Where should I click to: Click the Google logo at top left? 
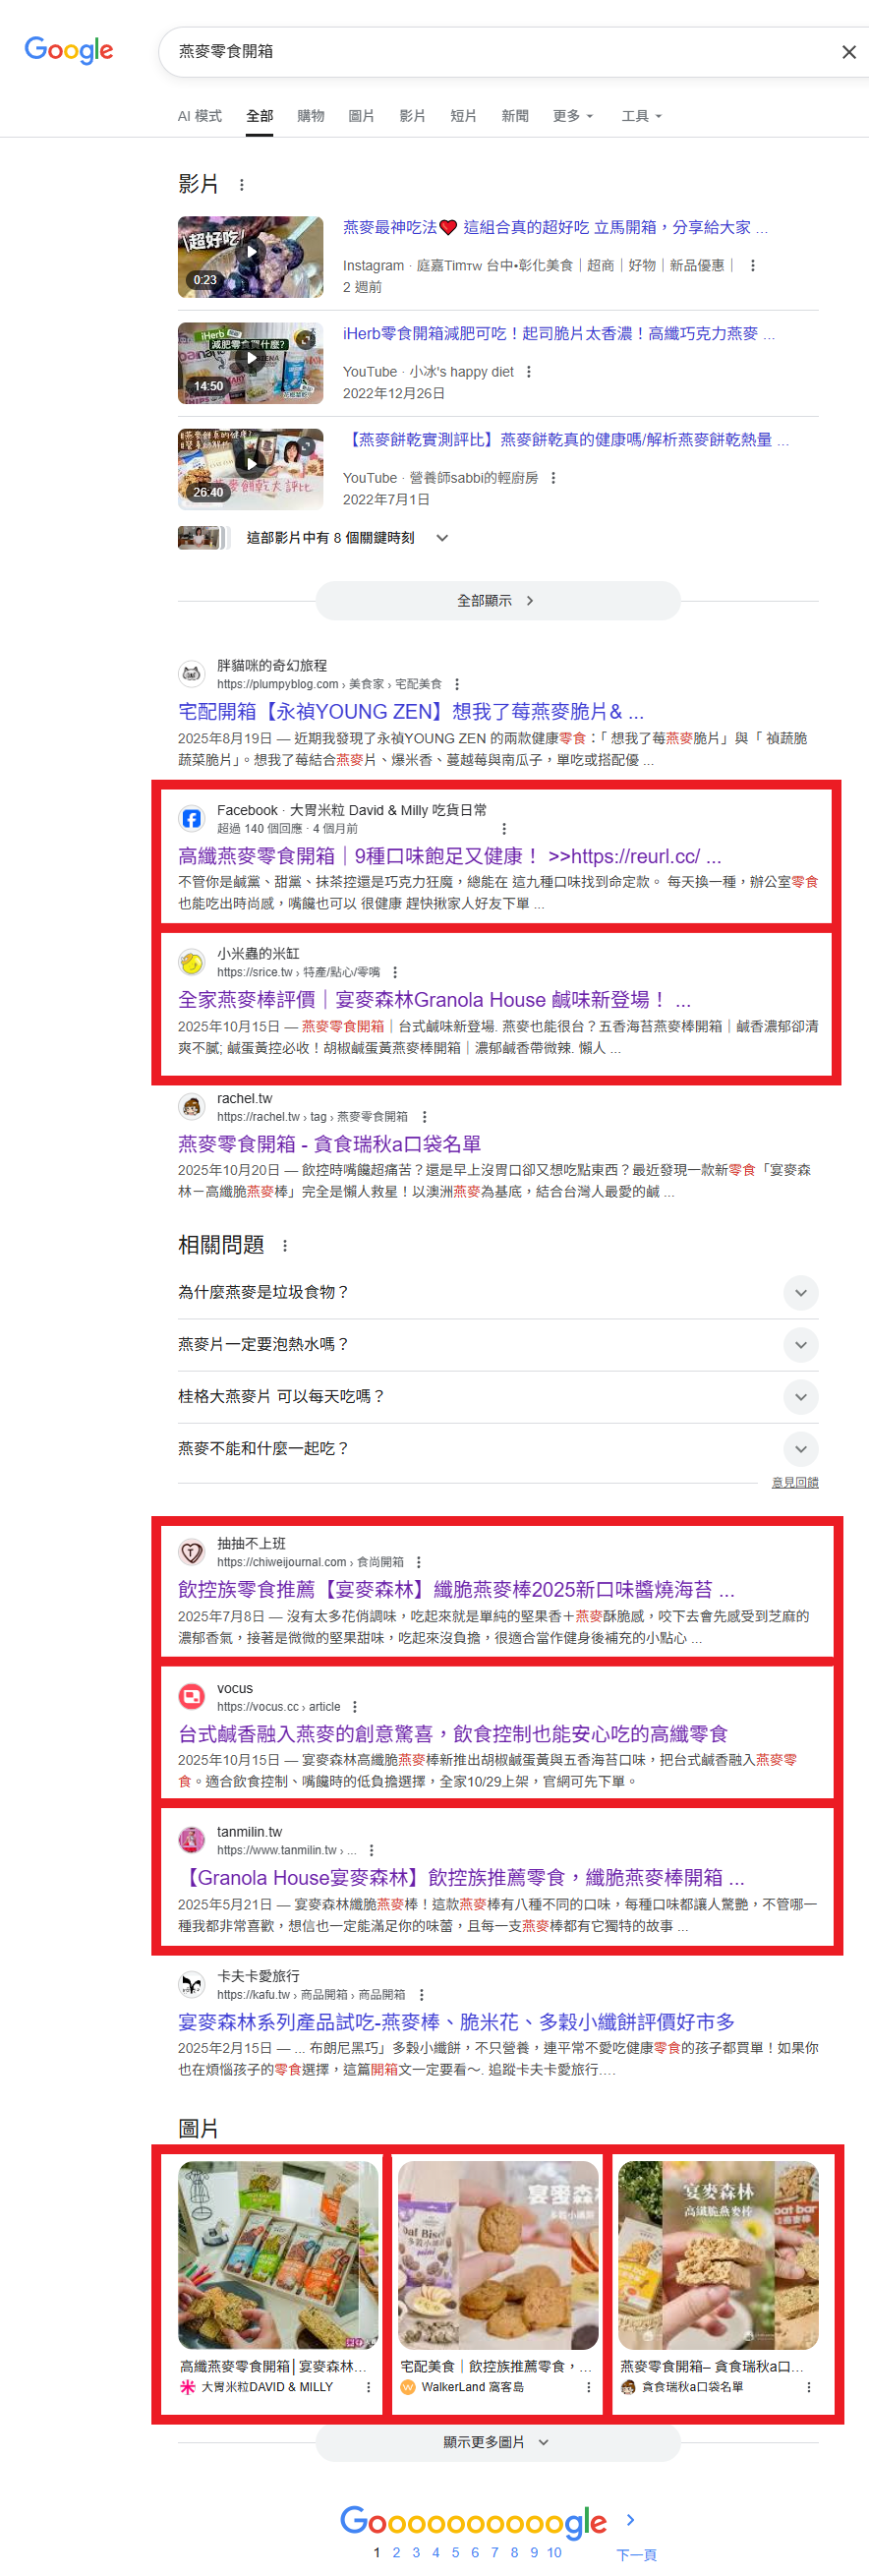pyautogui.click(x=68, y=50)
